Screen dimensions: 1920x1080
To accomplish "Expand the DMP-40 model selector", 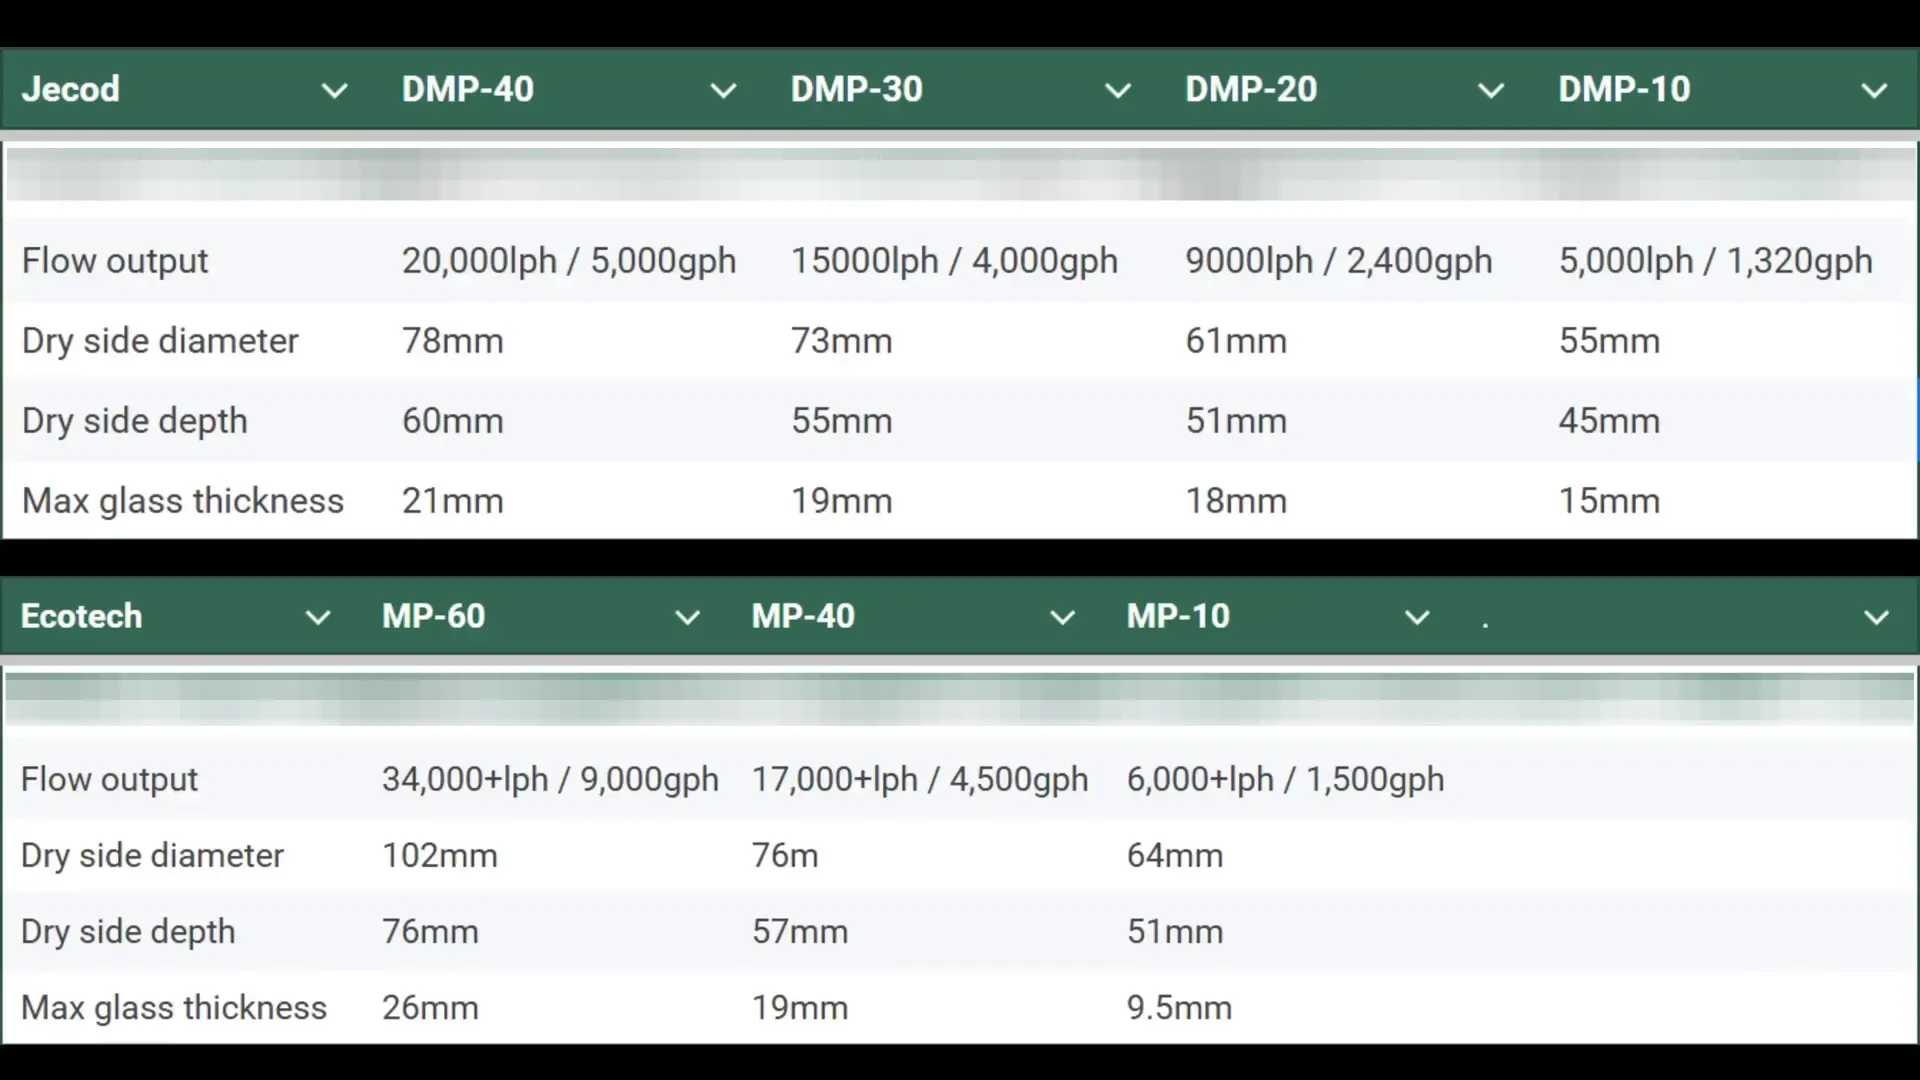I will (723, 89).
